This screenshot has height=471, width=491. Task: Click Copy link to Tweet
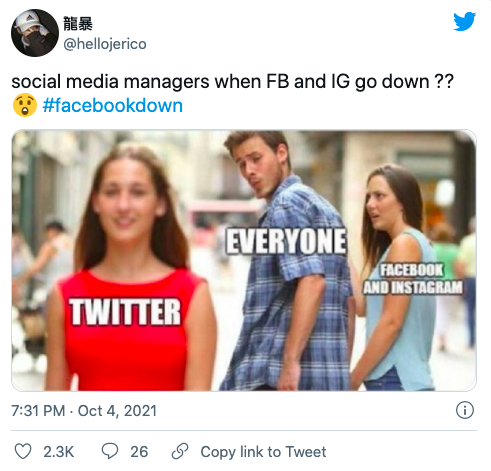point(263,452)
